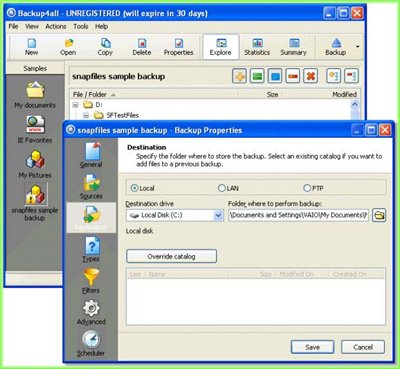Click the New backup toolbar icon
This screenshot has height=369, width=400.
point(32,47)
